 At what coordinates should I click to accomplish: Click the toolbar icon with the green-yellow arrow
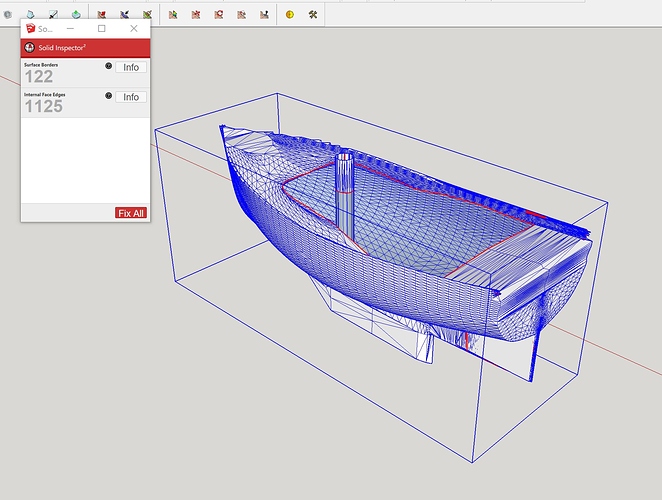pos(173,15)
